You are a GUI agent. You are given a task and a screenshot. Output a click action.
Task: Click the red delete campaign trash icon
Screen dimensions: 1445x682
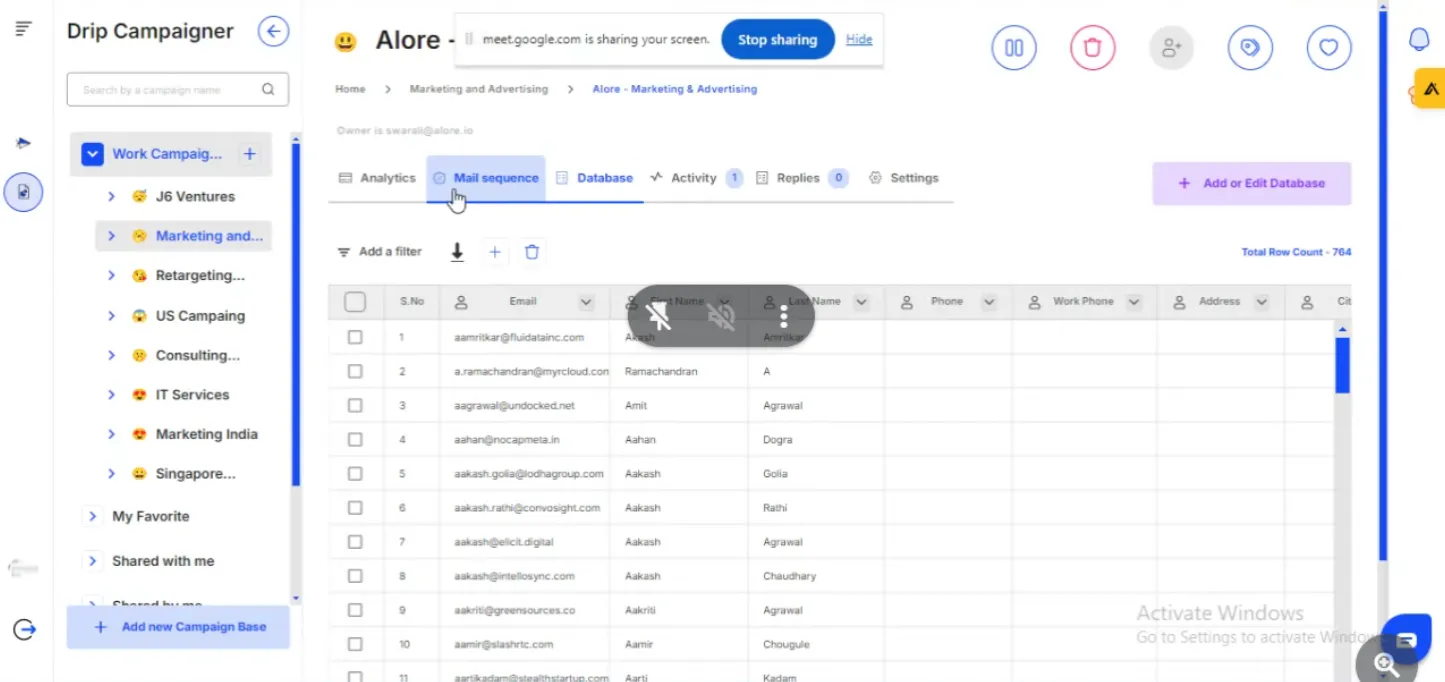point(1093,47)
